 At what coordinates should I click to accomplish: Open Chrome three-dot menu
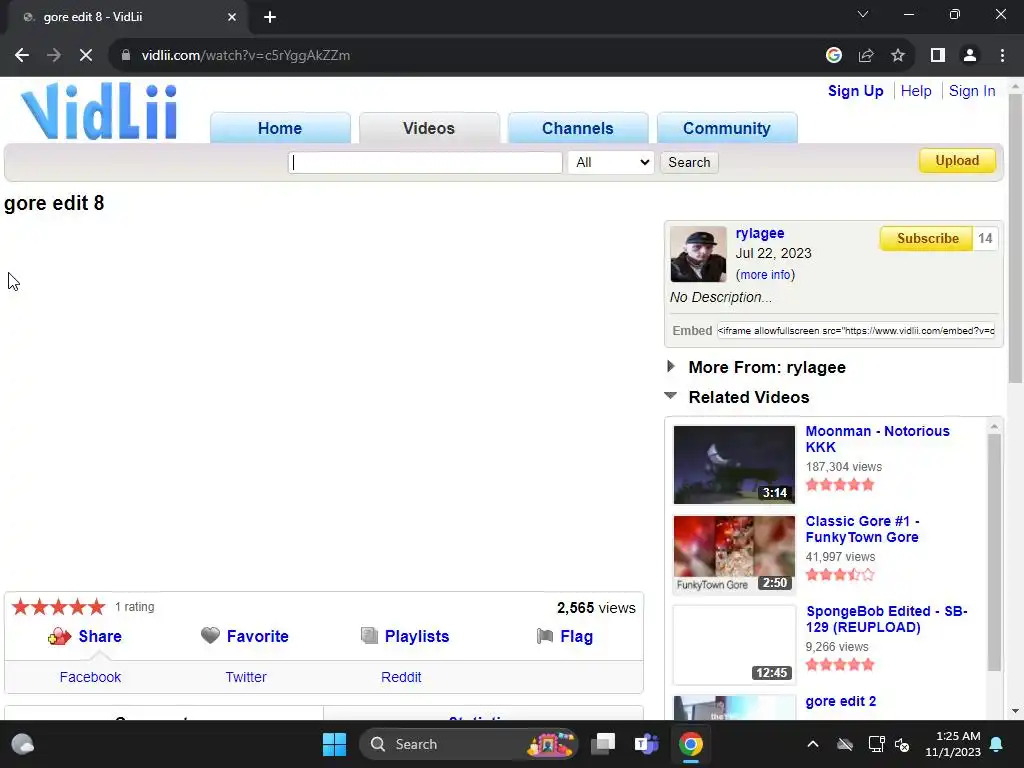coord(1002,56)
